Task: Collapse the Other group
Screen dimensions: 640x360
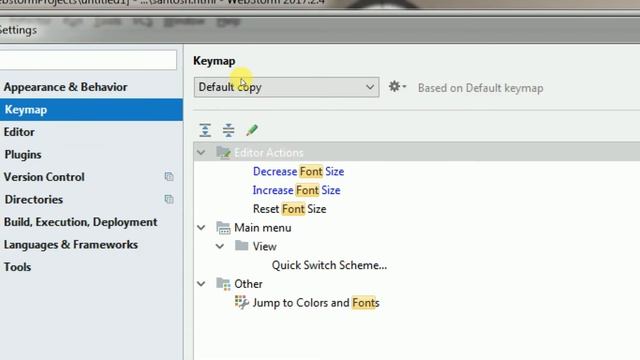Action: pos(201,284)
